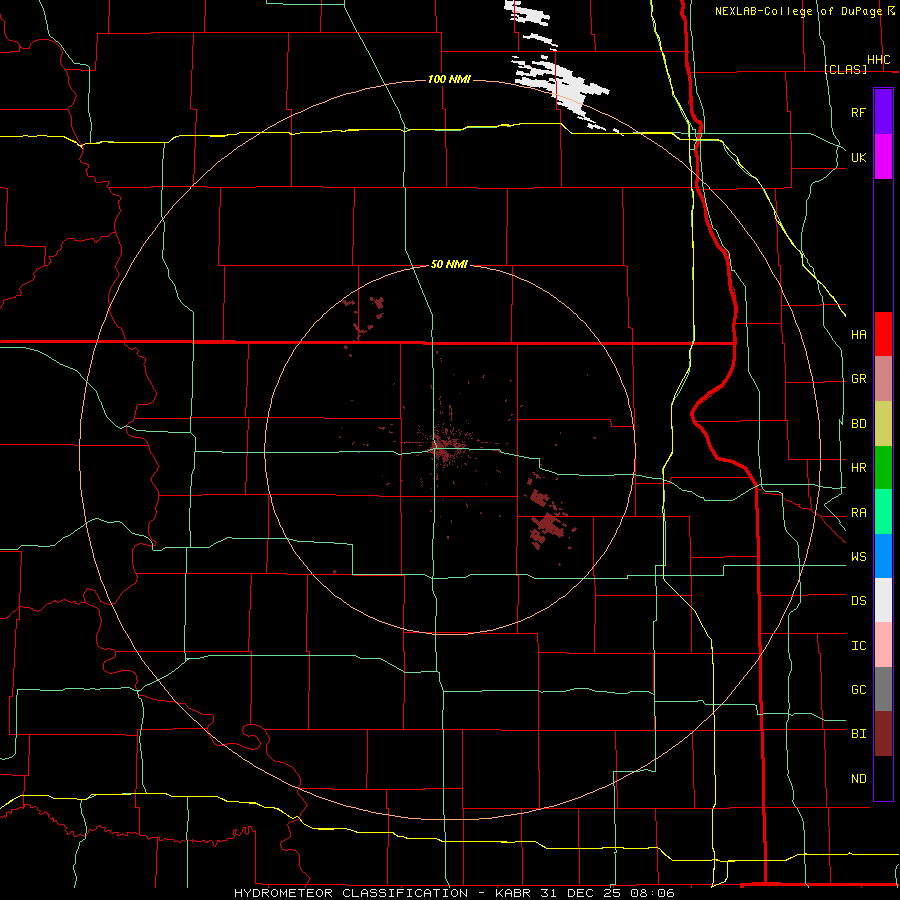The height and width of the screenshot is (900, 900).
Task: Click the dusty pink GR color swatch
Action: tap(883, 379)
